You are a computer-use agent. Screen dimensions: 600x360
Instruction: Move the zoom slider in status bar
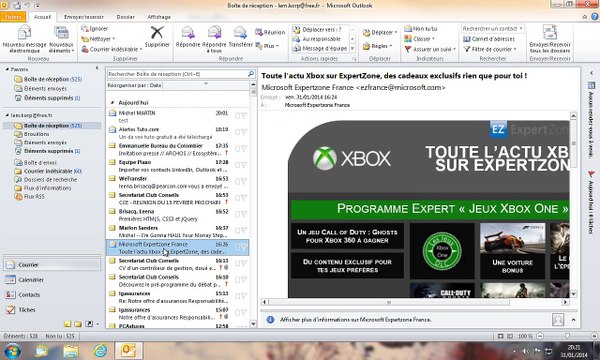coord(567,336)
